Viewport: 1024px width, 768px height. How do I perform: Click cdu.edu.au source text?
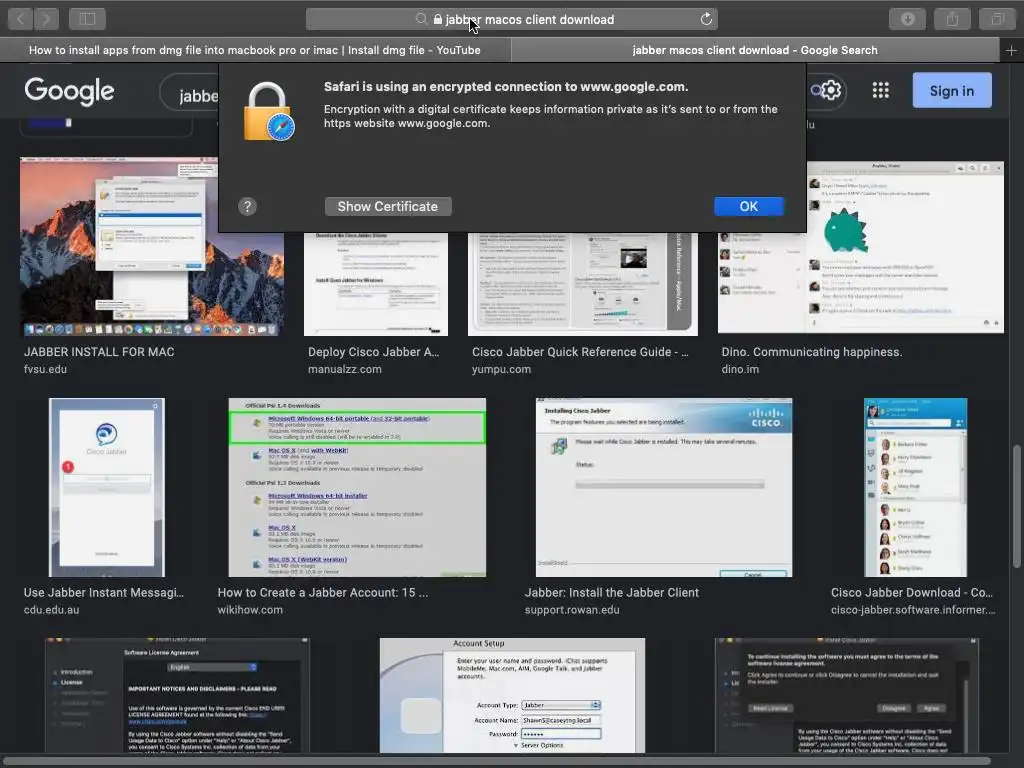[52, 610]
